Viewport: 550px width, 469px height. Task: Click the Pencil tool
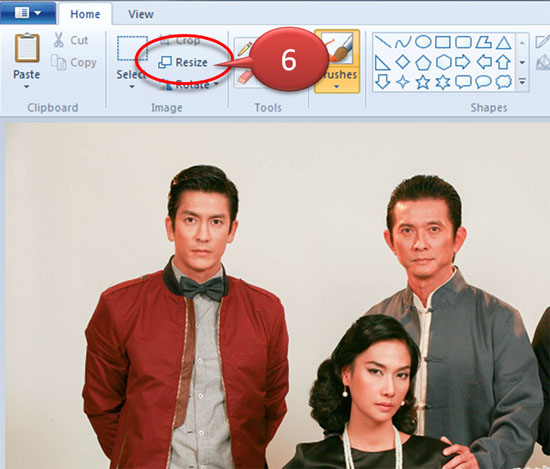point(244,49)
